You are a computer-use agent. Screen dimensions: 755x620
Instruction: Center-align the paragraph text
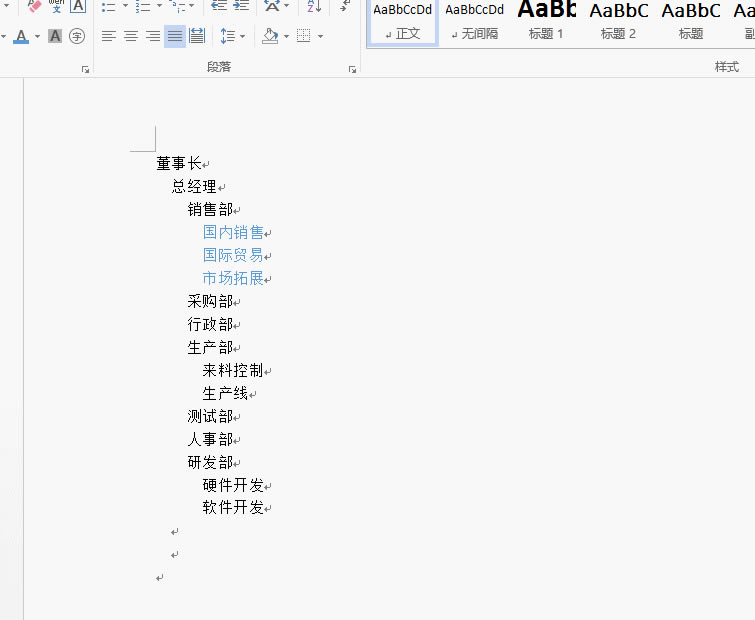click(x=130, y=36)
